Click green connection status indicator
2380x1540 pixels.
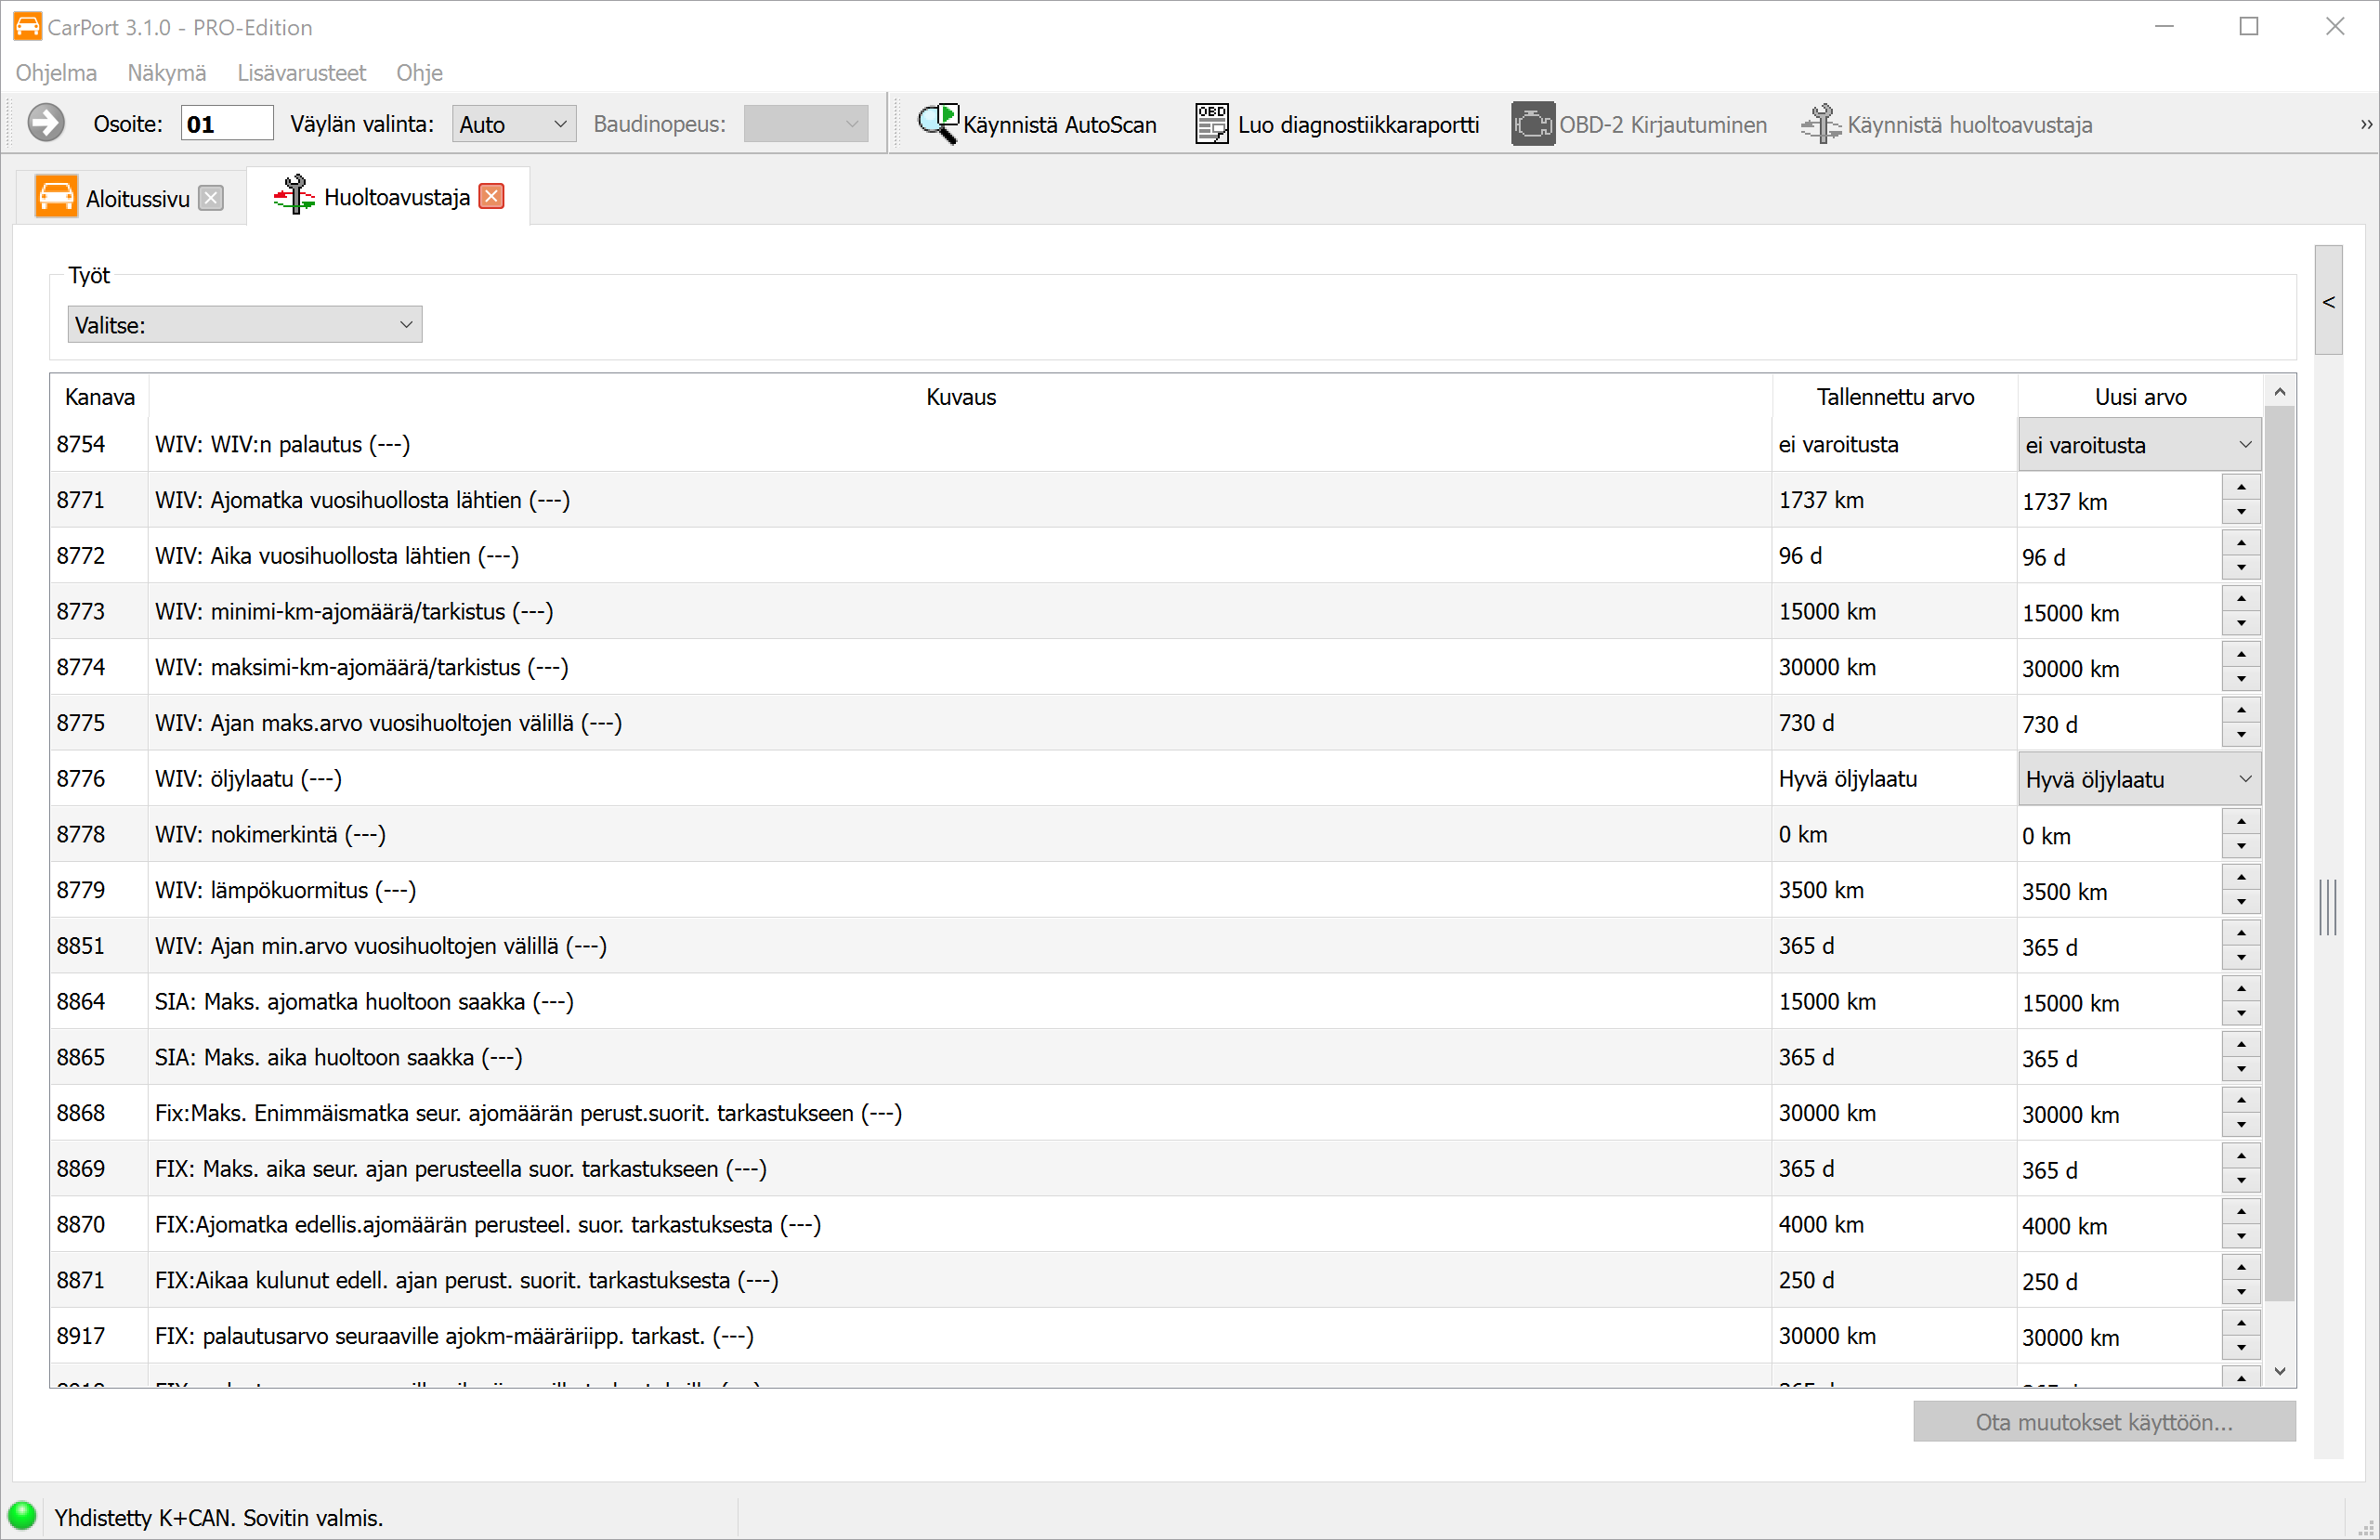[22, 1516]
